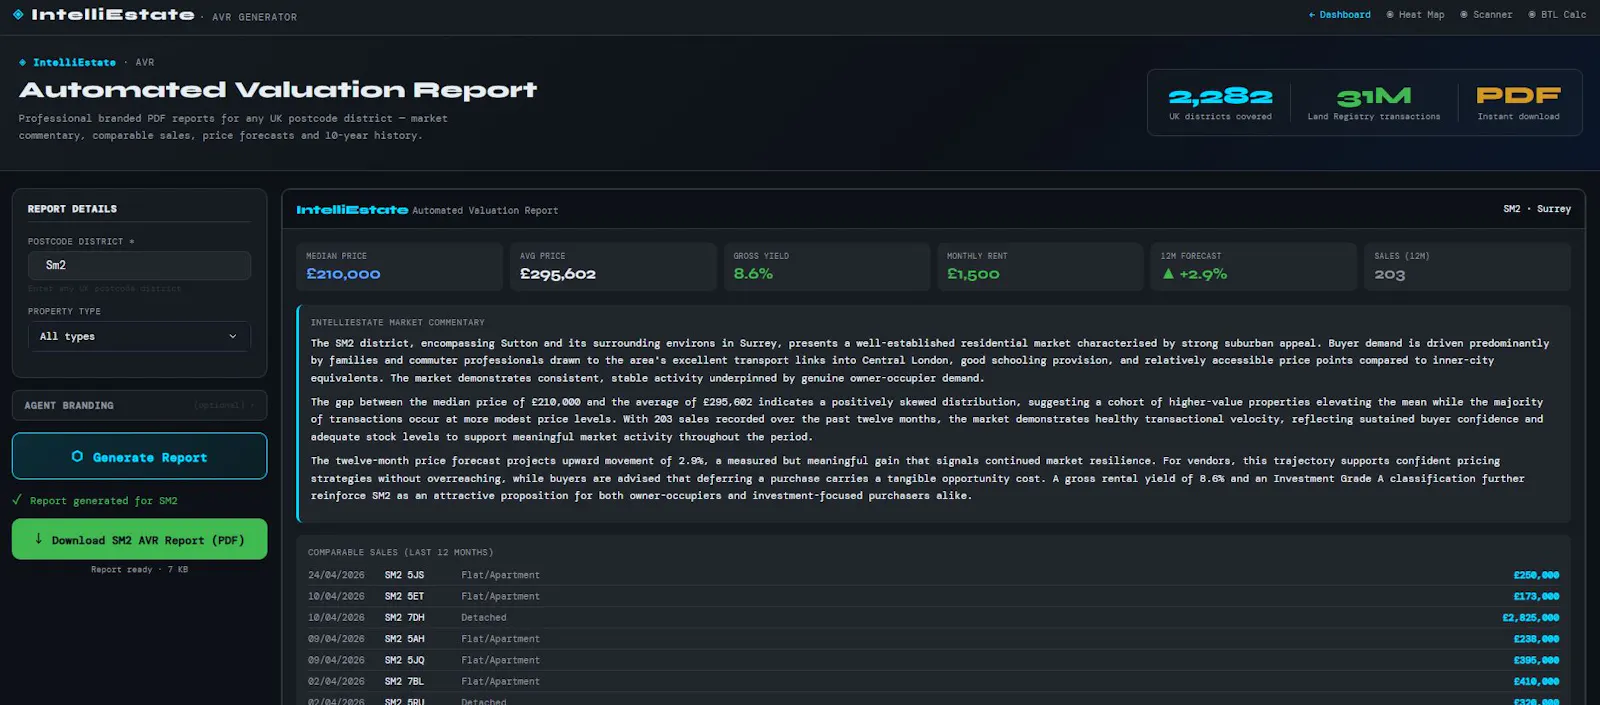
Task: Click the AVR breadcrumb item
Action: click(145, 62)
